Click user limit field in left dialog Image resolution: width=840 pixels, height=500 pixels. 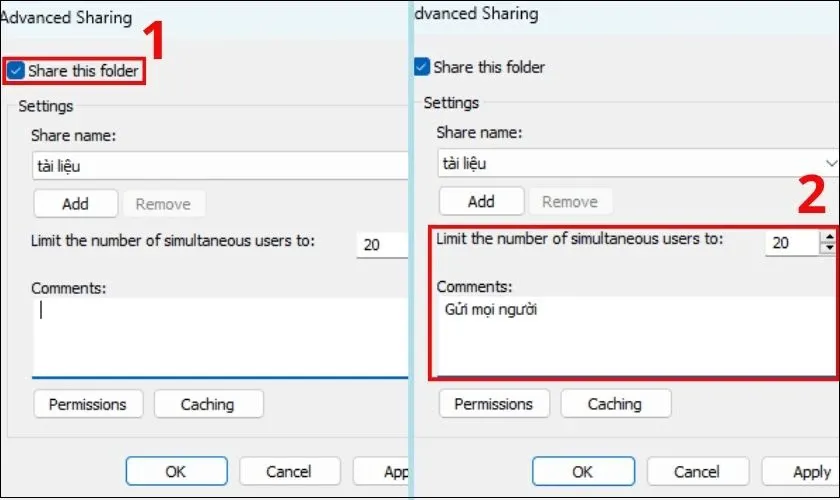[382, 244]
